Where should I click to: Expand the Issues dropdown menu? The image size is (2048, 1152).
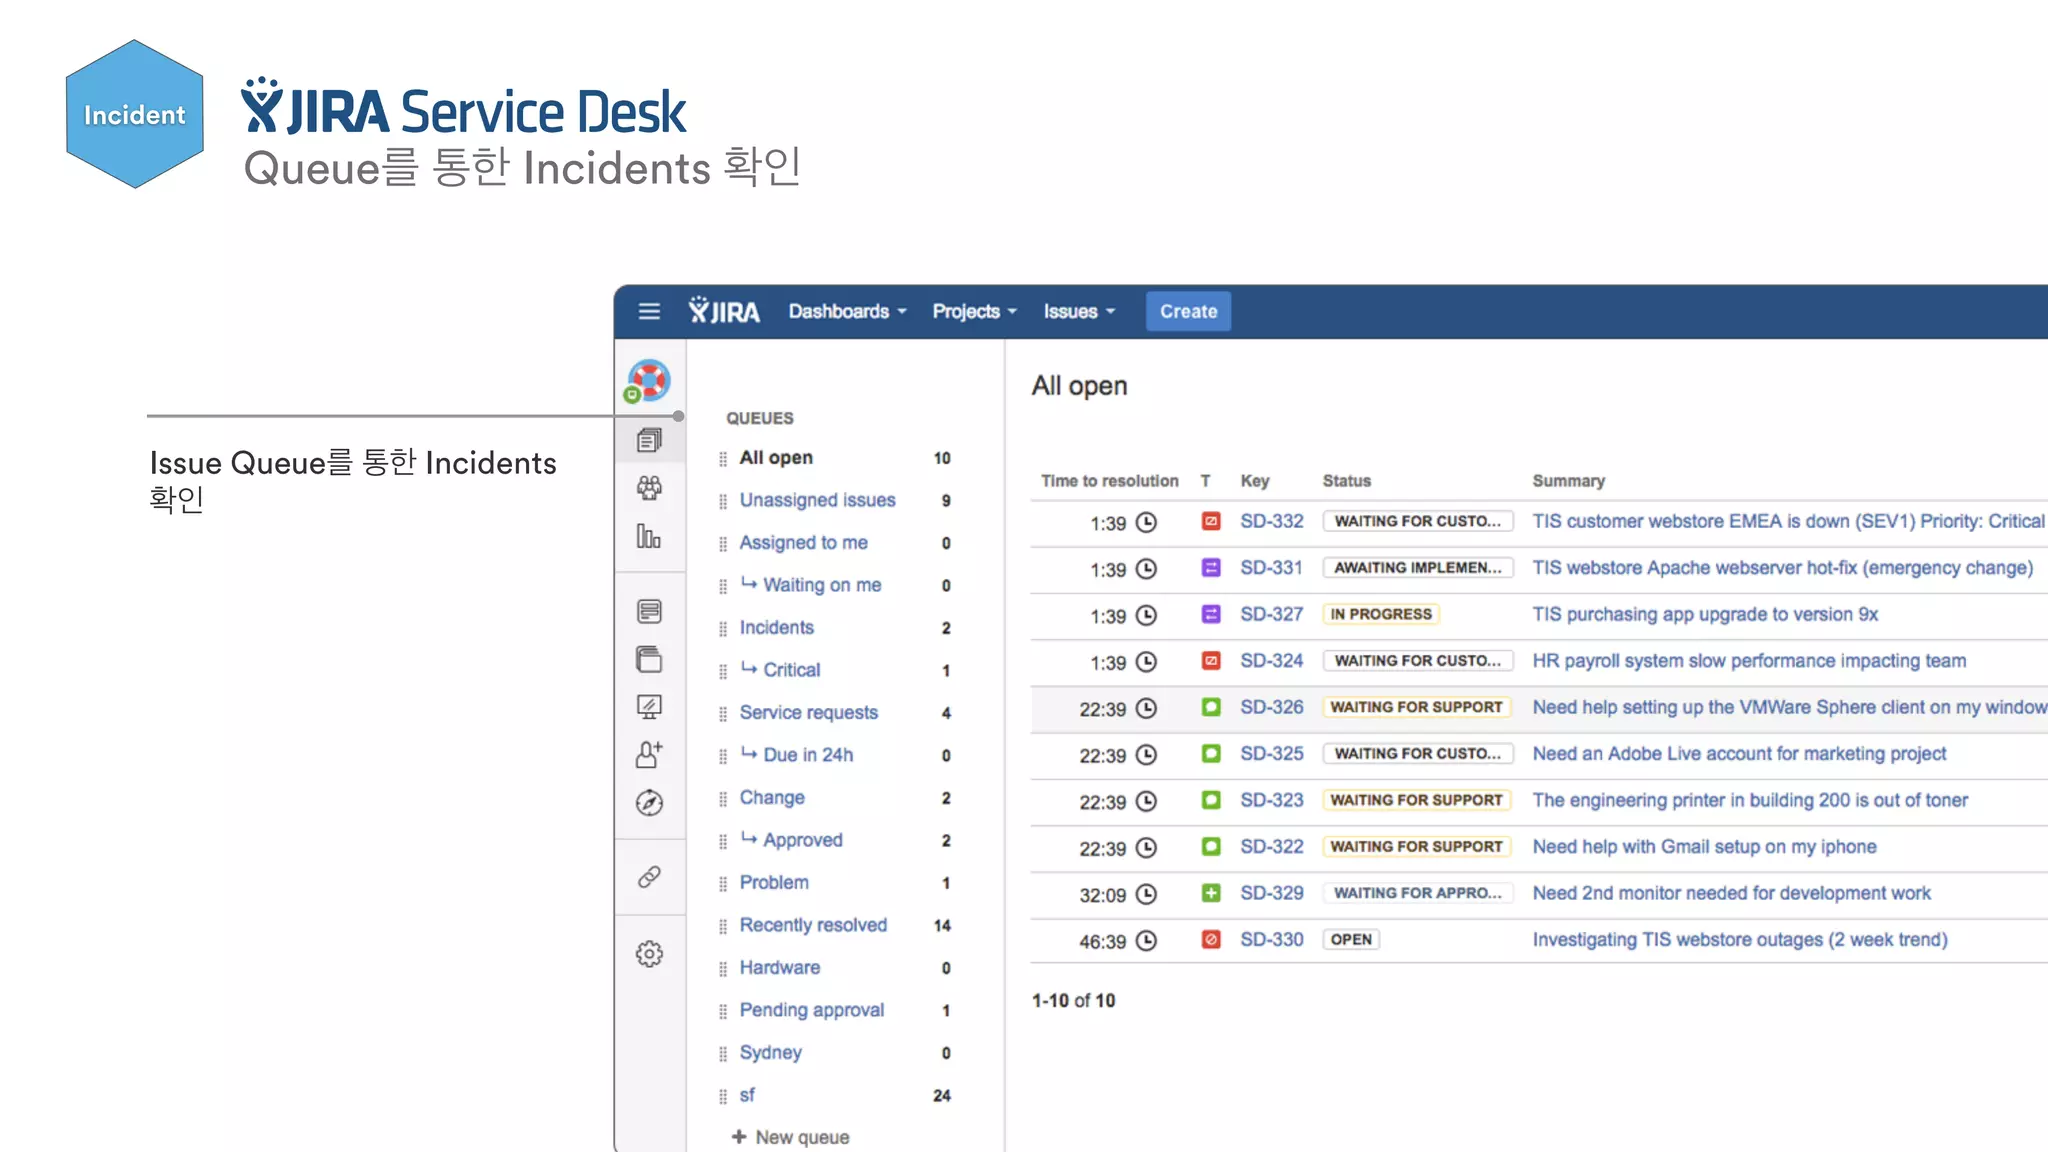pyautogui.click(x=1078, y=311)
